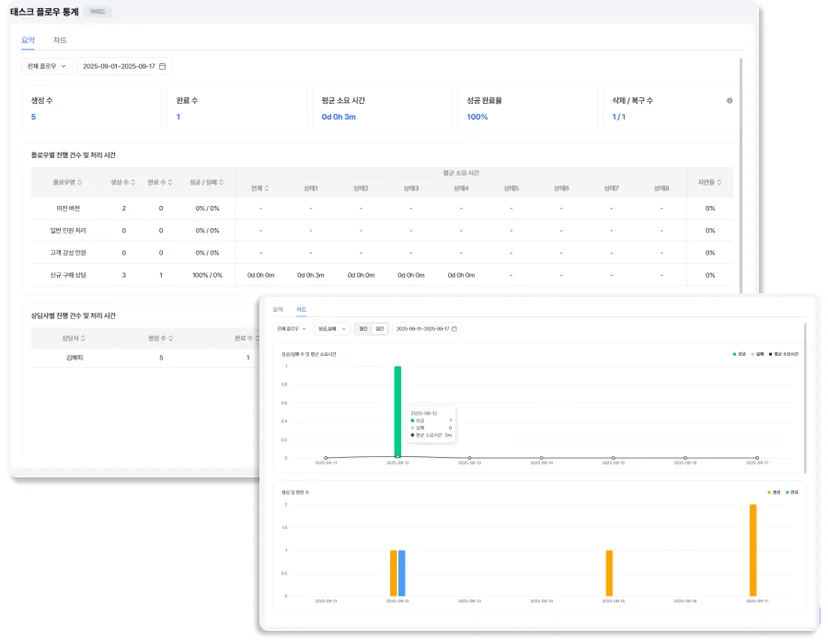The image size is (828, 640).
Task: Sort flow table by 완료 수 arrows
Action: coord(170,182)
